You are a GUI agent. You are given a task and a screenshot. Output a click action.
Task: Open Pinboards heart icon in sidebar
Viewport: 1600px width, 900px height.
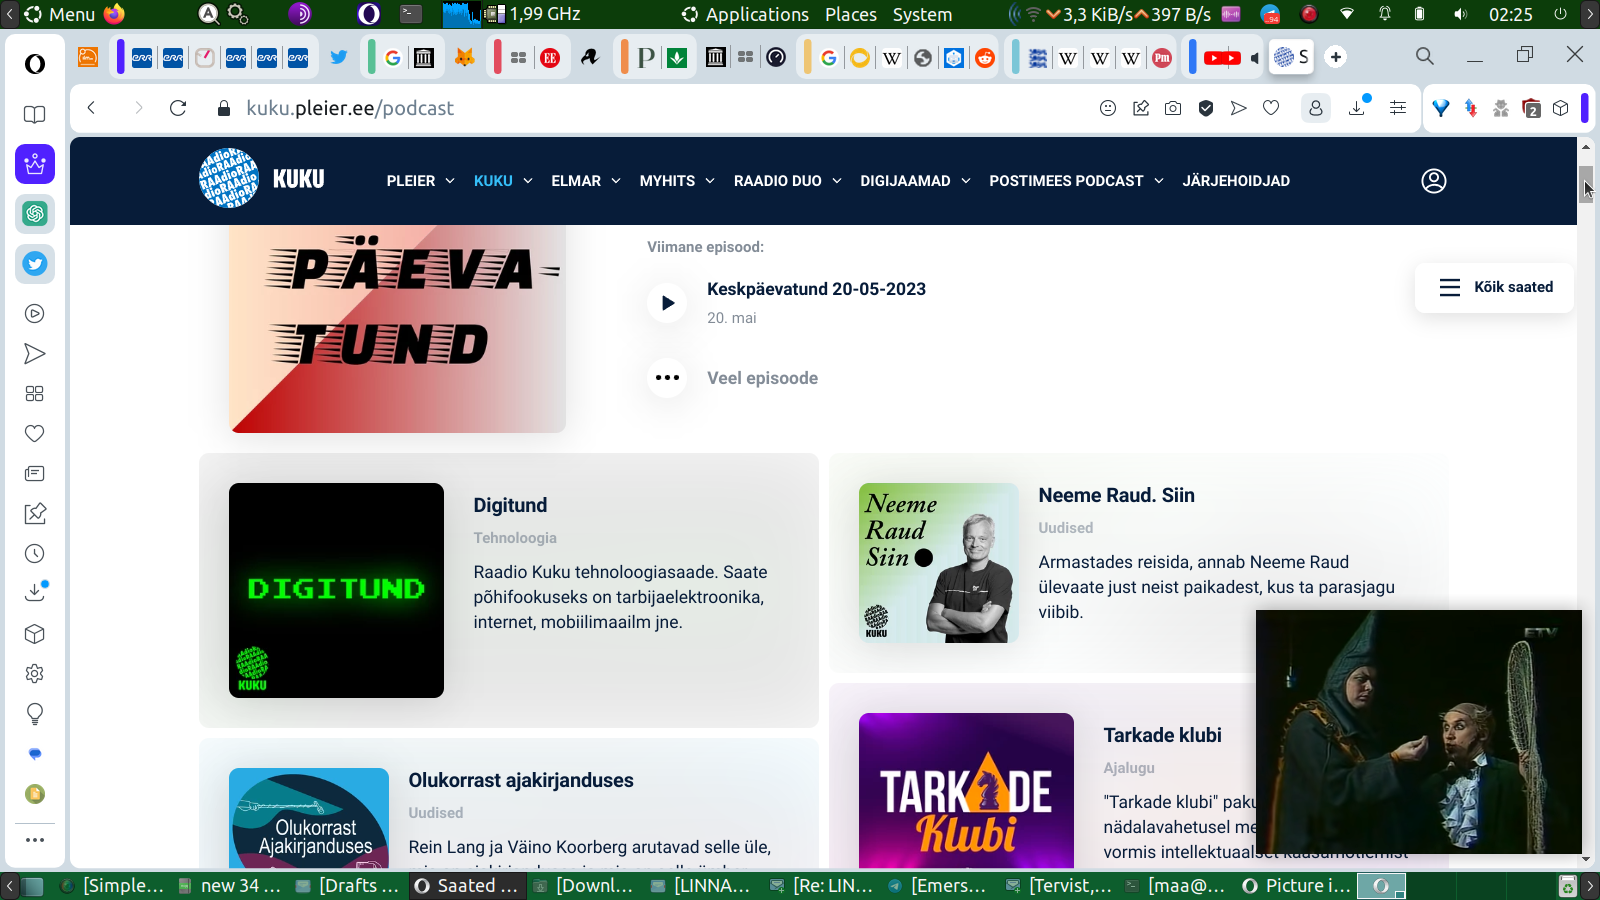coord(35,434)
